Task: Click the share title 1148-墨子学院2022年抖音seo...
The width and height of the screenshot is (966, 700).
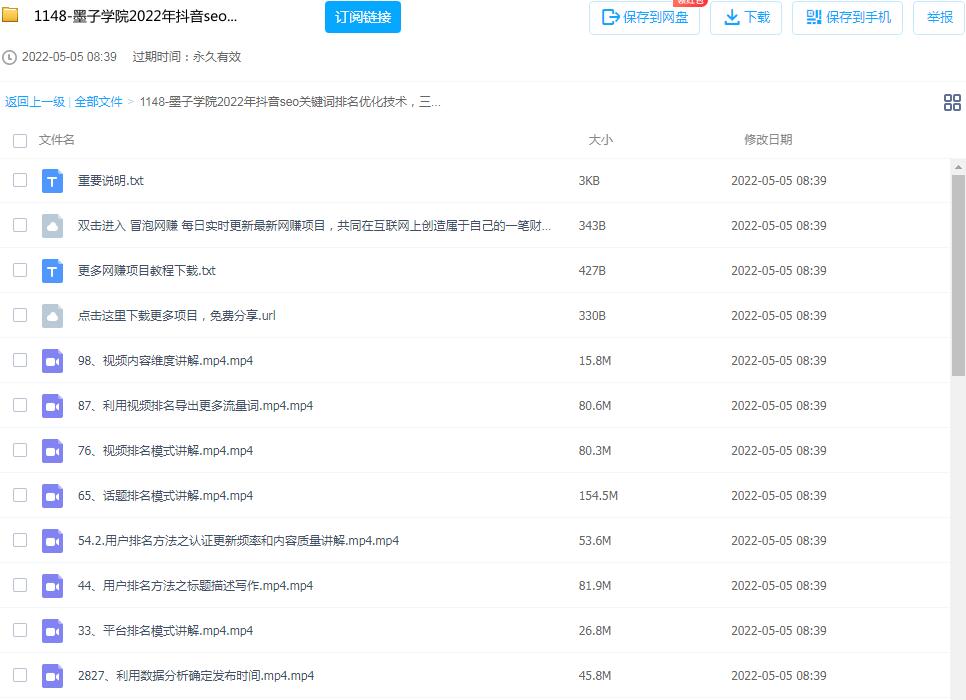Action: pyautogui.click(x=136, y=16)
